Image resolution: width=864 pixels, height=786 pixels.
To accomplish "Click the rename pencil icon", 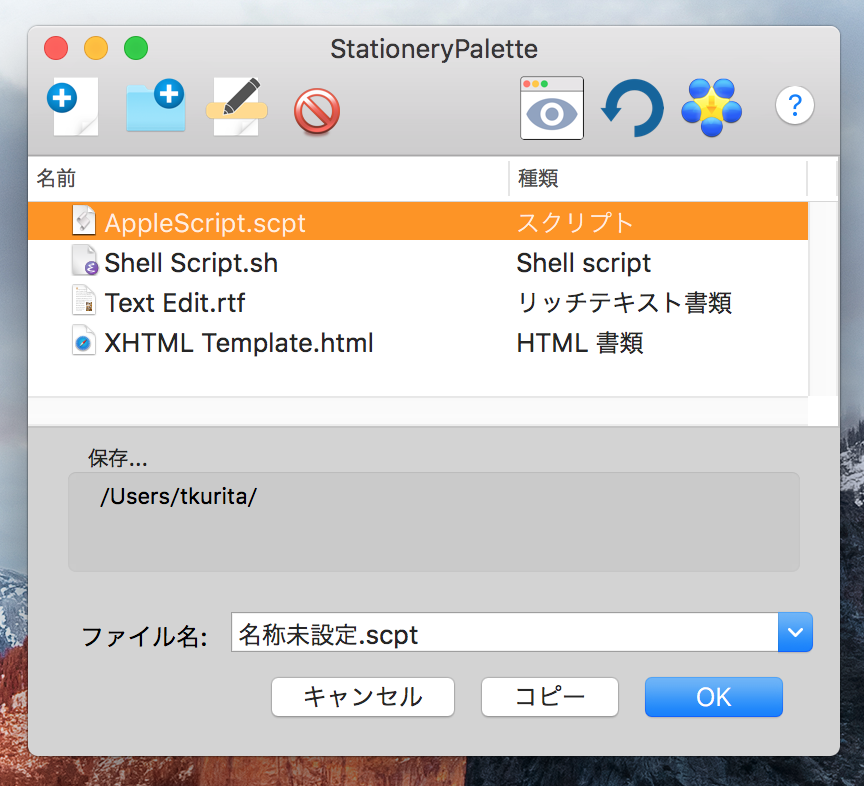I will [x=237, y=107].
